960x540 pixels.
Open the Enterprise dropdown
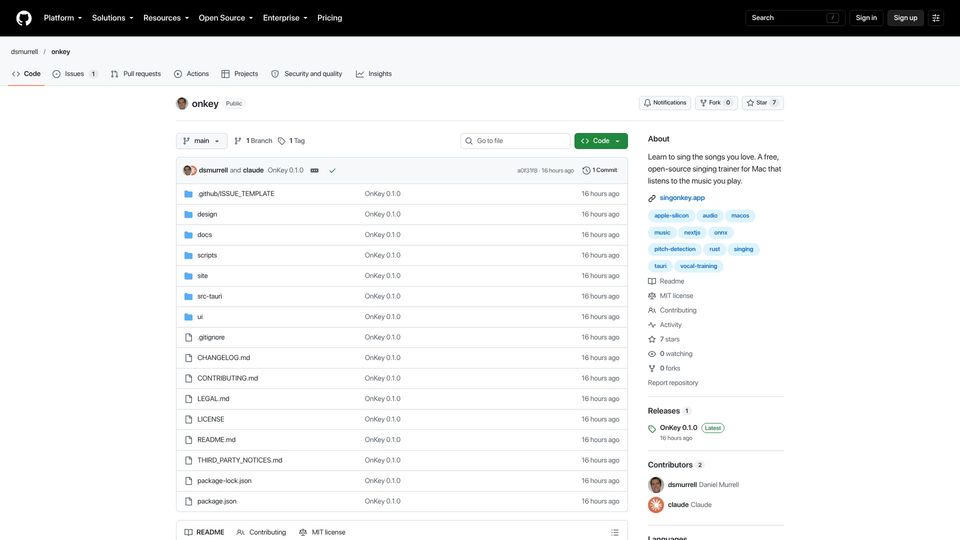tap(285, 18)
